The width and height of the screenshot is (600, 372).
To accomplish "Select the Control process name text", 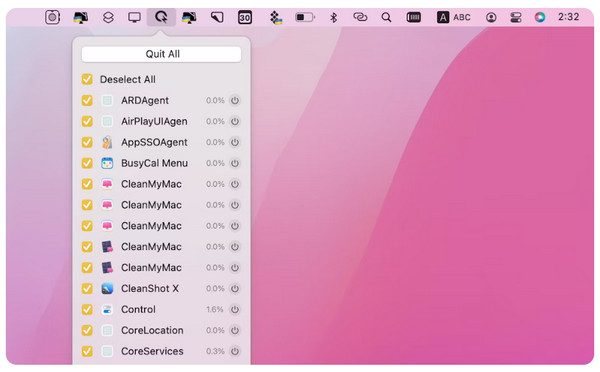I will tap(138, 309).
